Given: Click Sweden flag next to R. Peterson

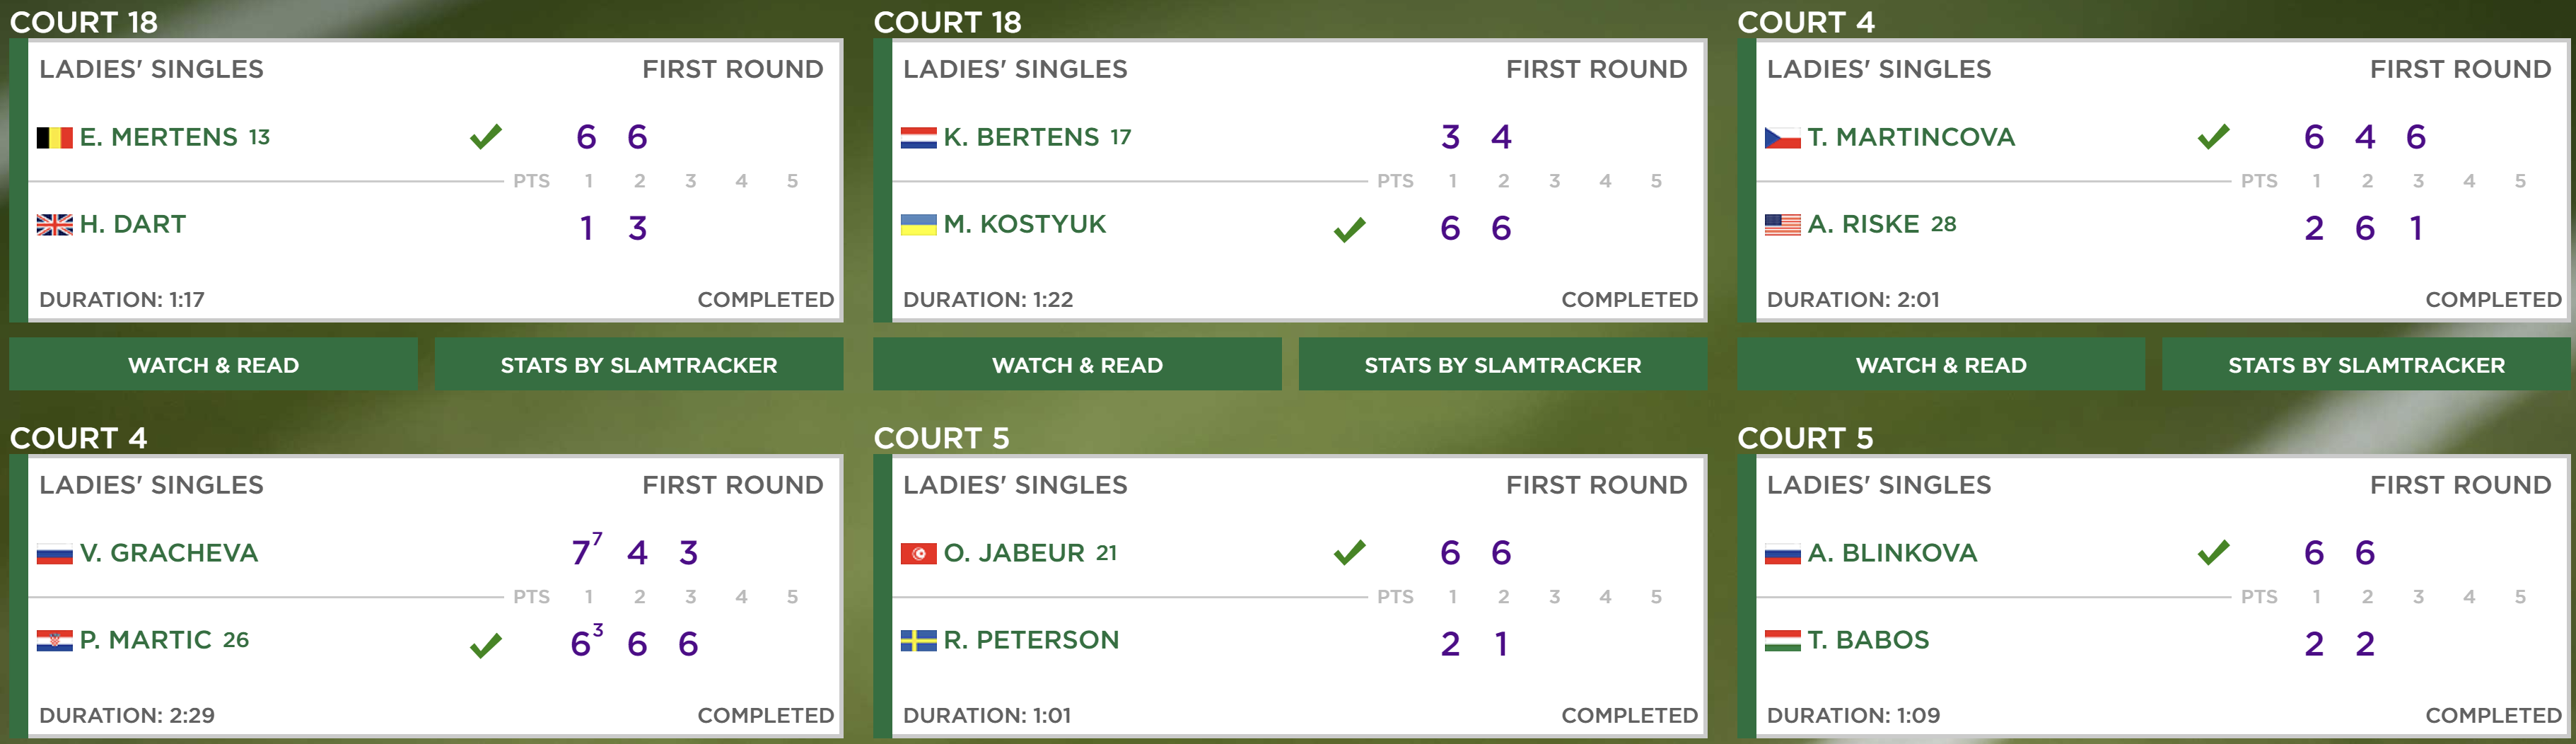Looking at the screenshot, I should pos(918,641).
